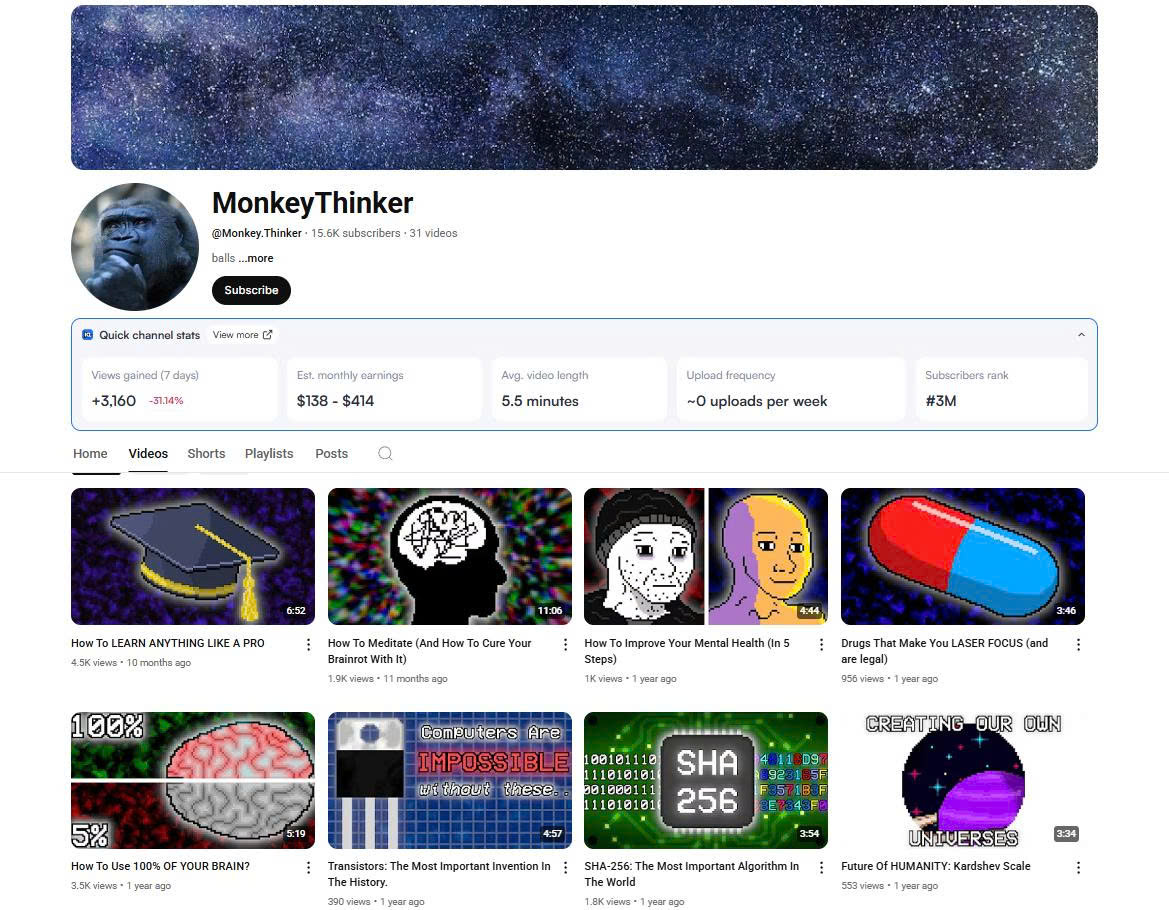Collapse the Quick channel stats panel
Screen dimensions: 1169x910
point(1081,335)
